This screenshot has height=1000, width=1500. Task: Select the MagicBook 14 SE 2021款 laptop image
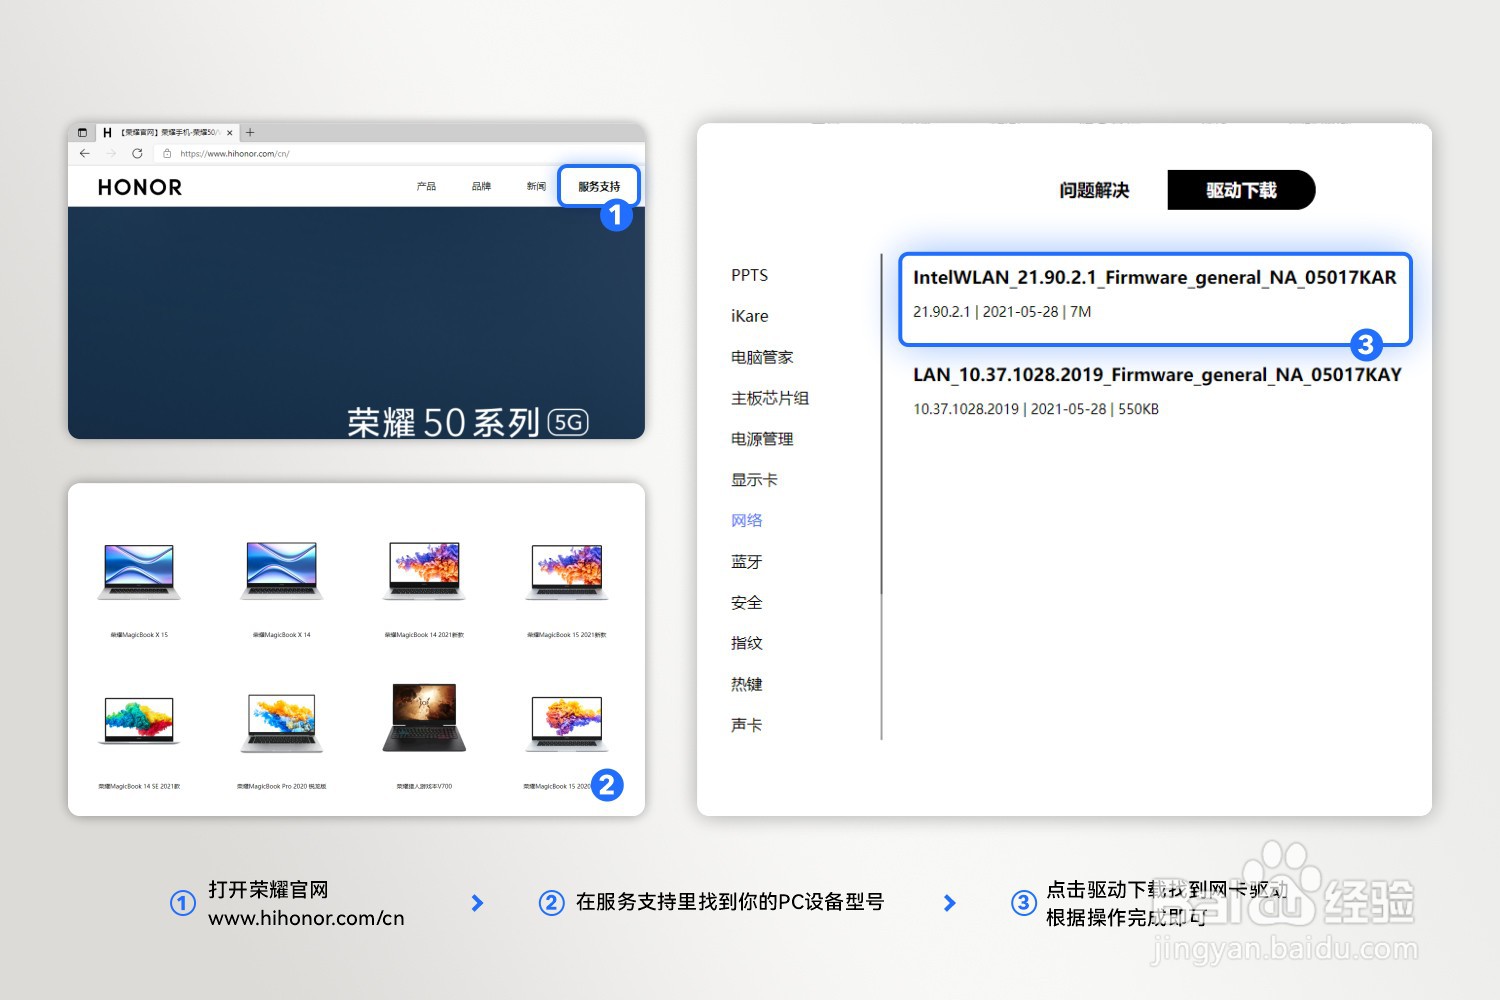coord(139,721)
